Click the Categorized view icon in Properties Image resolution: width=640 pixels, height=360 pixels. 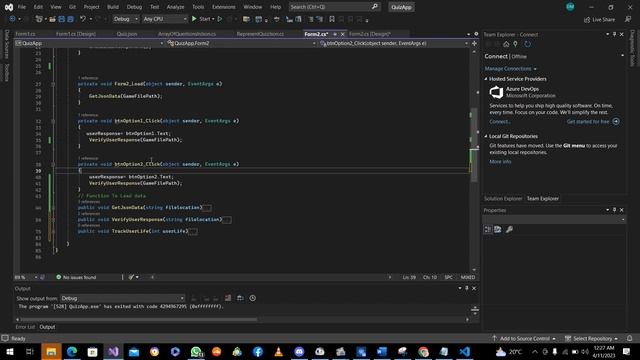488,229
